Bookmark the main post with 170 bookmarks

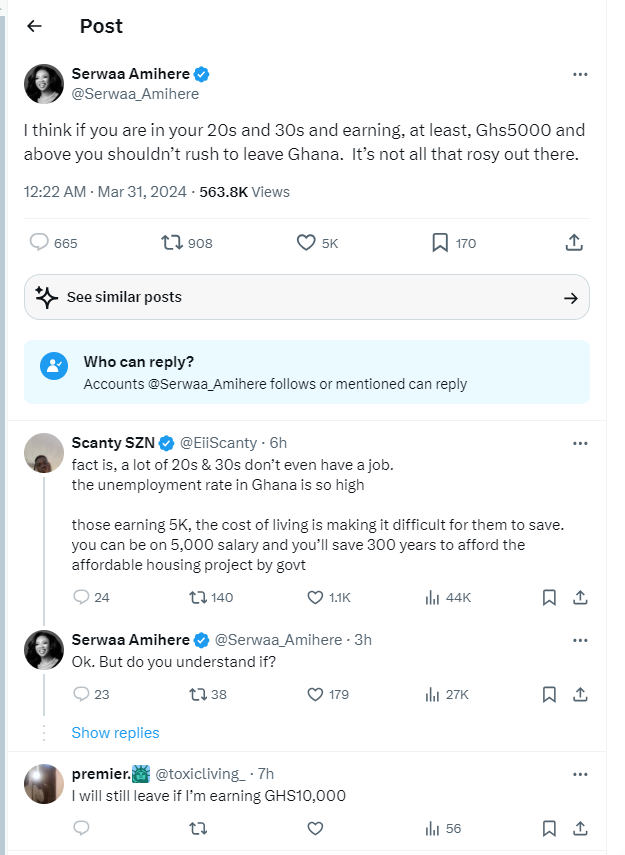440,243
